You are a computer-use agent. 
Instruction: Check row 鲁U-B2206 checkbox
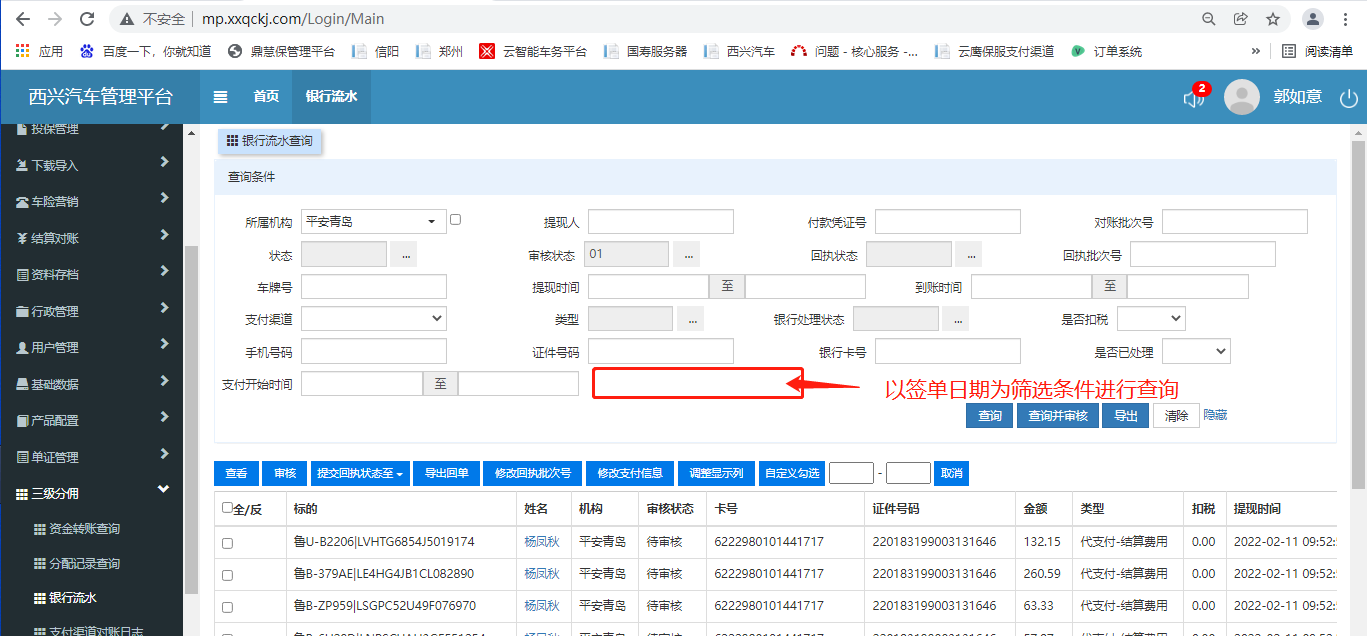click(x=227, y=543)
